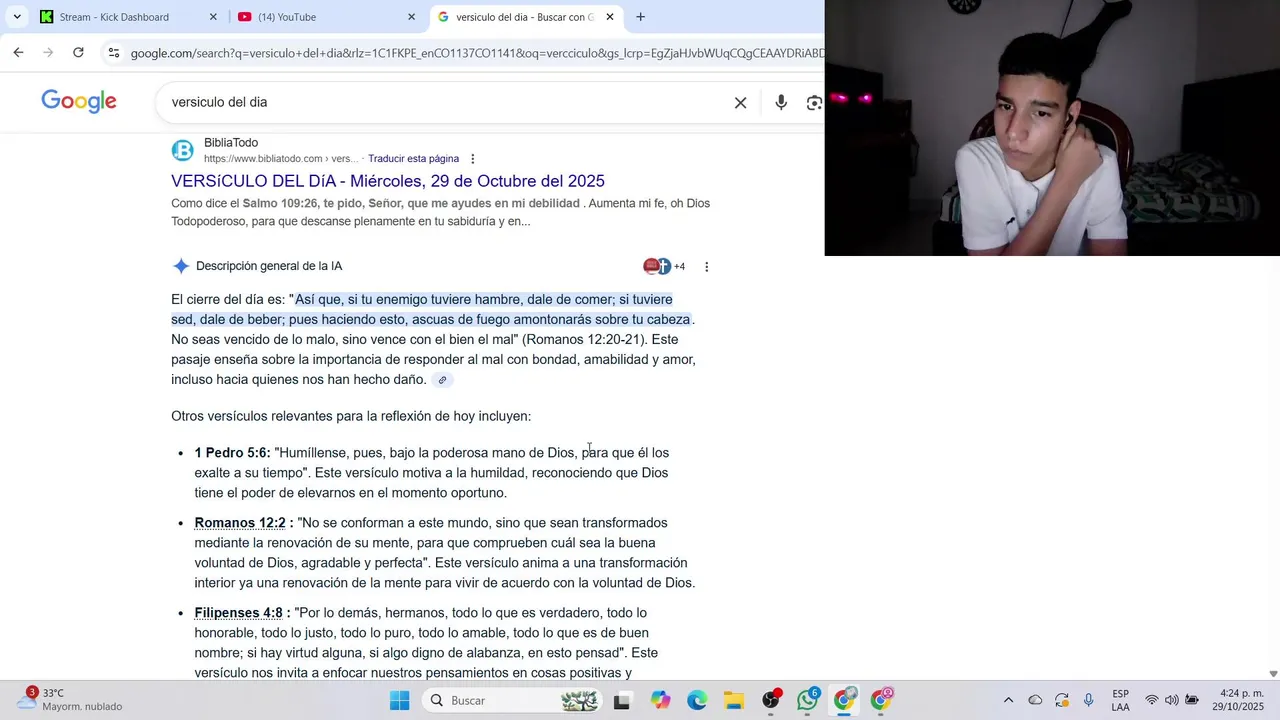Open more options for BibliaTodo result
The width and height of the screenshot is (1280, 720).
tap(473, 159)
